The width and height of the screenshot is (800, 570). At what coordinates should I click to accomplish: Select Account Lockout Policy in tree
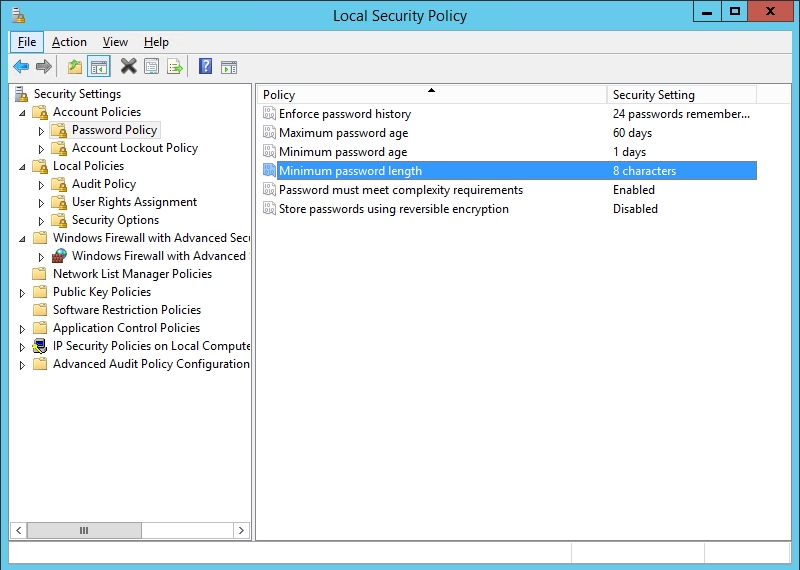pos(135,148)
